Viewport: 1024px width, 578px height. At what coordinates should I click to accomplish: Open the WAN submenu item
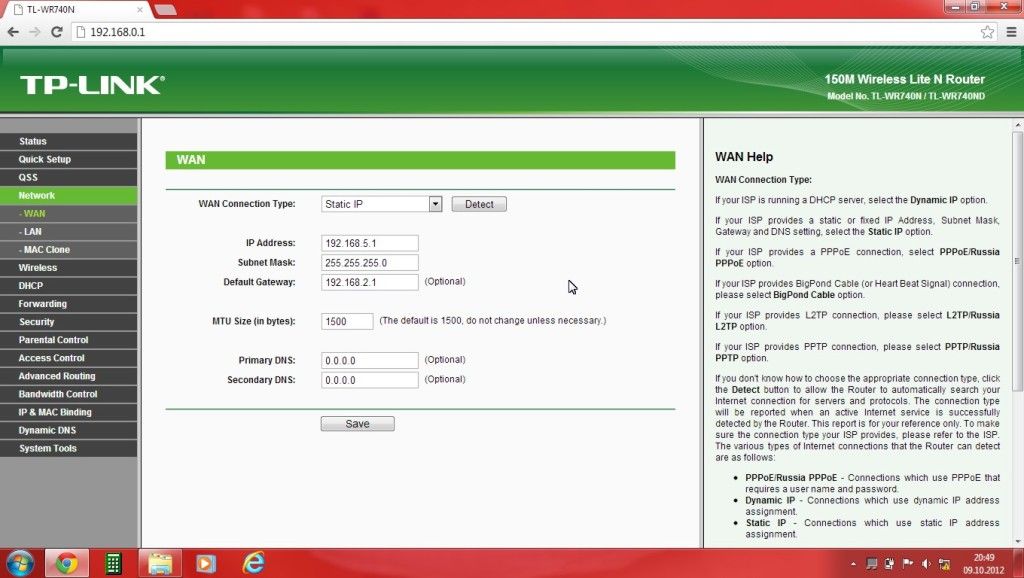[69, 214]
